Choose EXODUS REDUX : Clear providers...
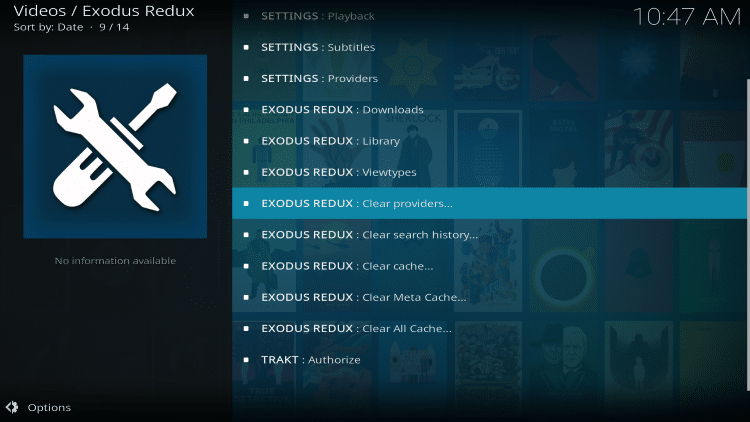 tap(489, 203)
